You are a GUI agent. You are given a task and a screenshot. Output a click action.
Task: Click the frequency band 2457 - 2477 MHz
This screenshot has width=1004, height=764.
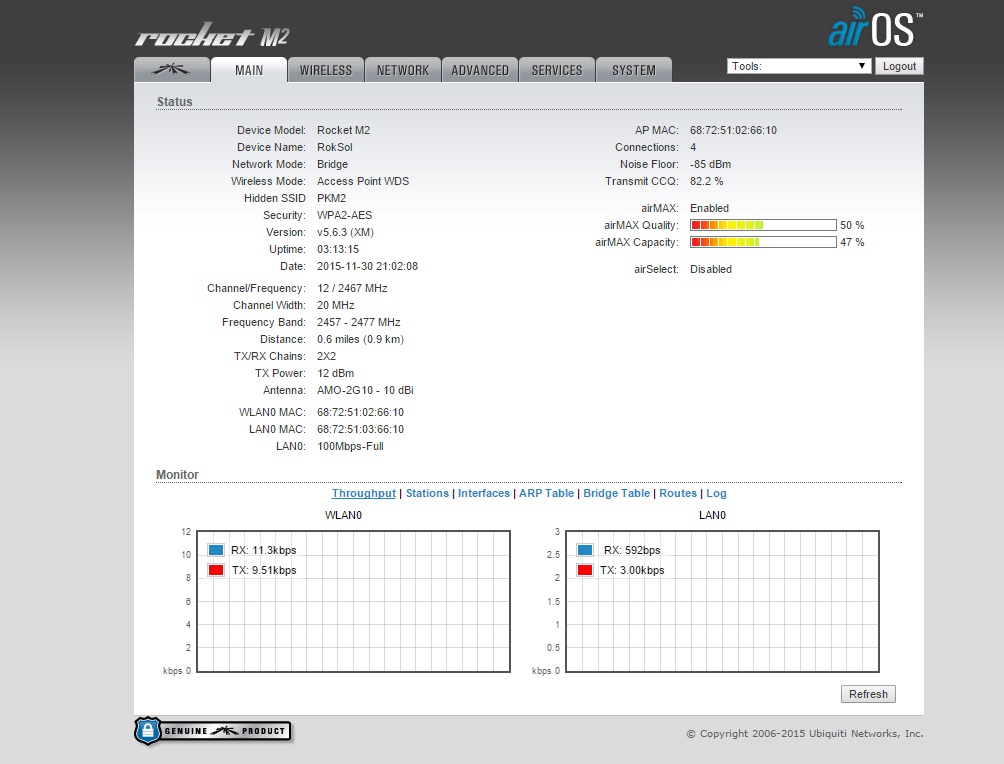point(359,322)
